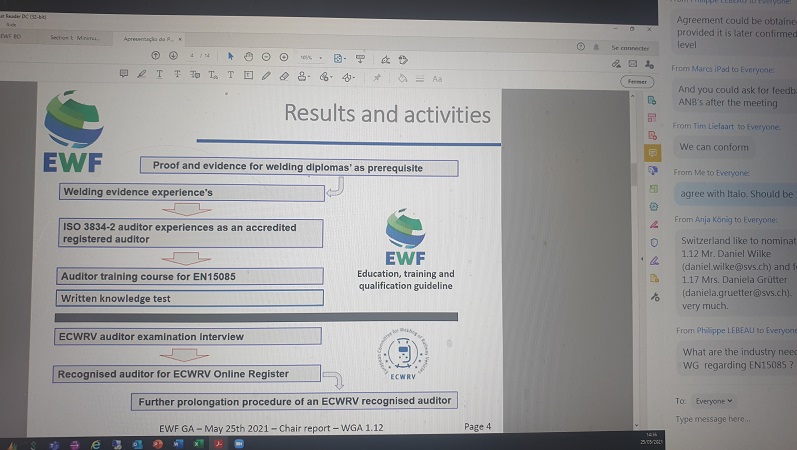Select the arrow selection tool
Viewport: 797px width, 450px height.
pos(230,56)
